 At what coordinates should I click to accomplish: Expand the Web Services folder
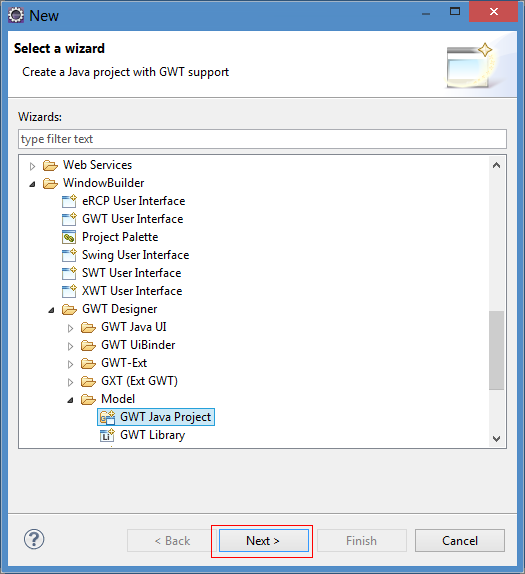[x=32, y=166]
